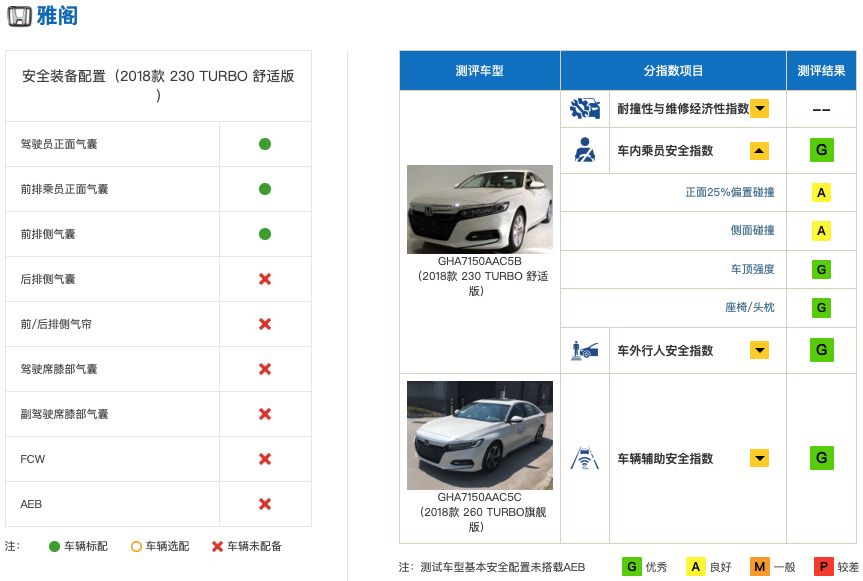Viewport: 863px width, 581px height.
Task: Click the green G 优秀 legend badge
Action: (x=633, y=566)
